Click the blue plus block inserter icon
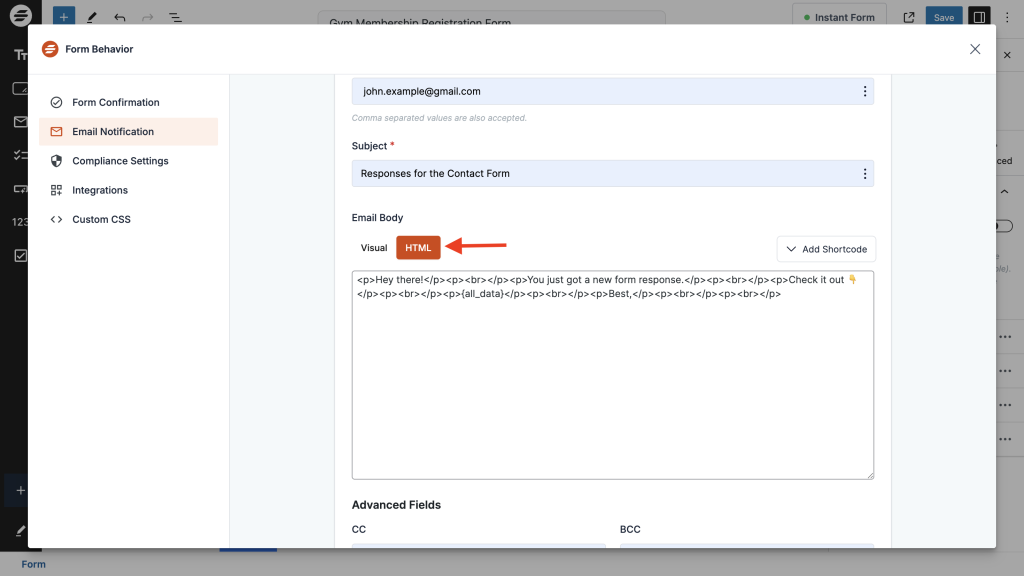 (x=63, y=17)
